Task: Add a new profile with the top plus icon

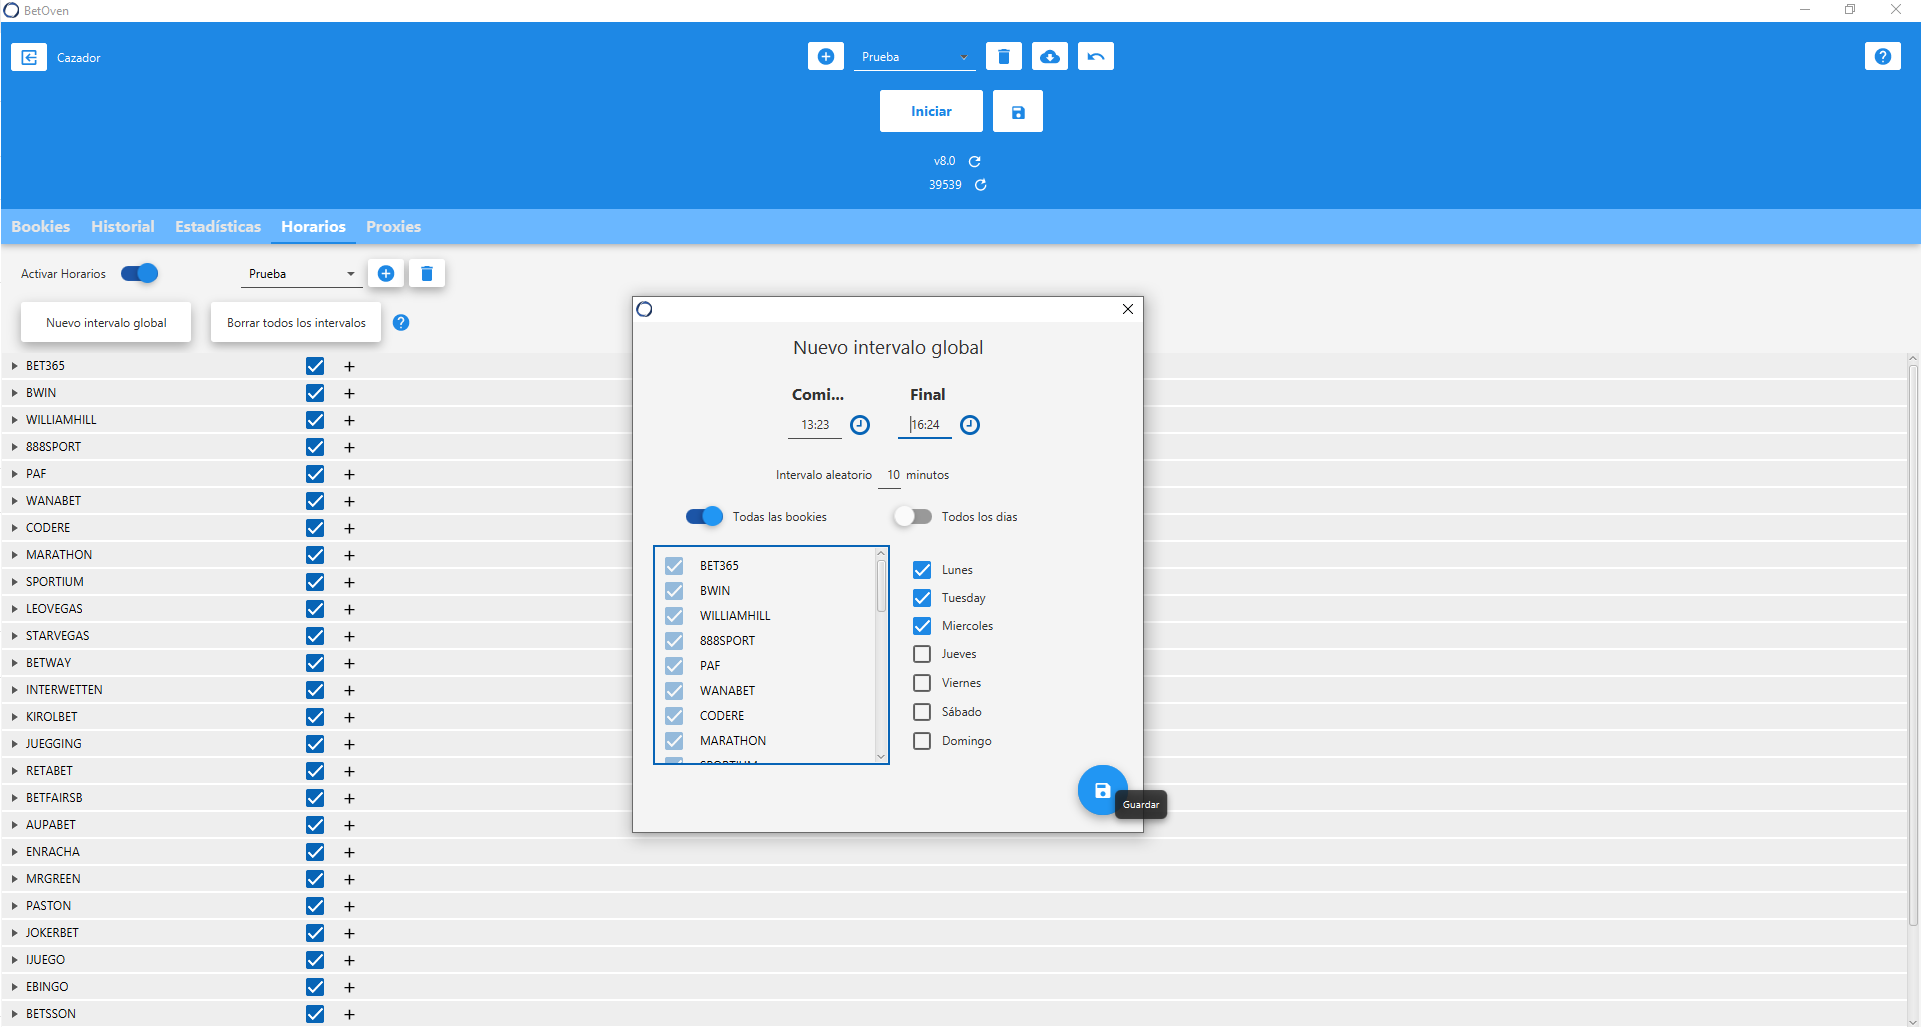Action: pyautogui.click(x=826, y=56)
